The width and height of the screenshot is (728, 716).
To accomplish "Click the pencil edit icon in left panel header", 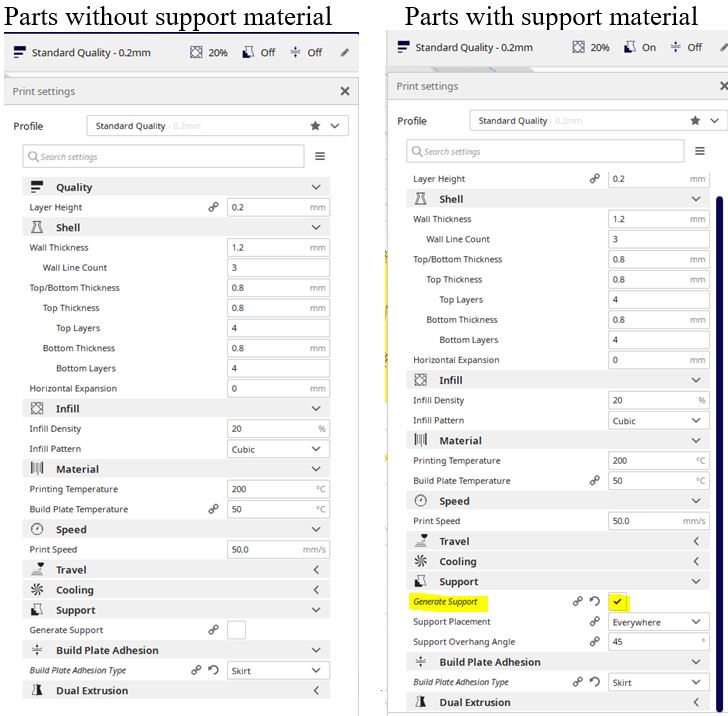I will (344, 52).
